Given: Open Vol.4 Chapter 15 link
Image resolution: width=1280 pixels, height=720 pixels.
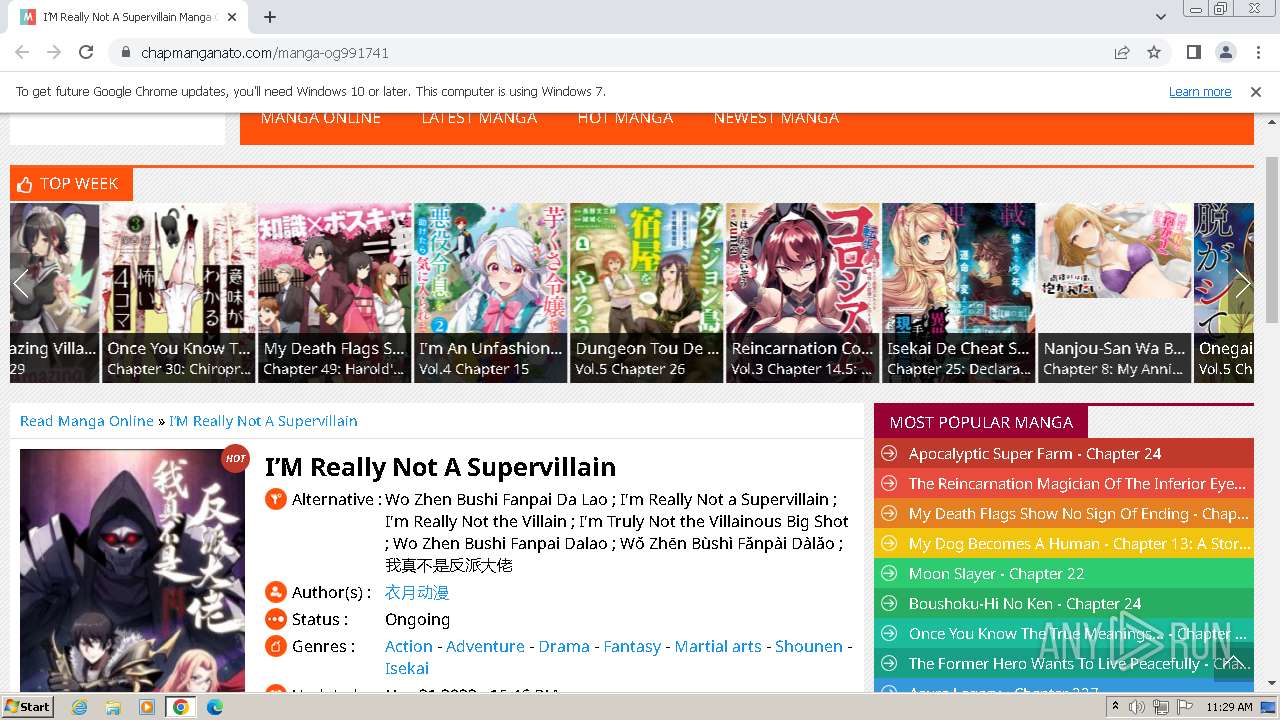Looking at the screenshot, I should (474, 369).
